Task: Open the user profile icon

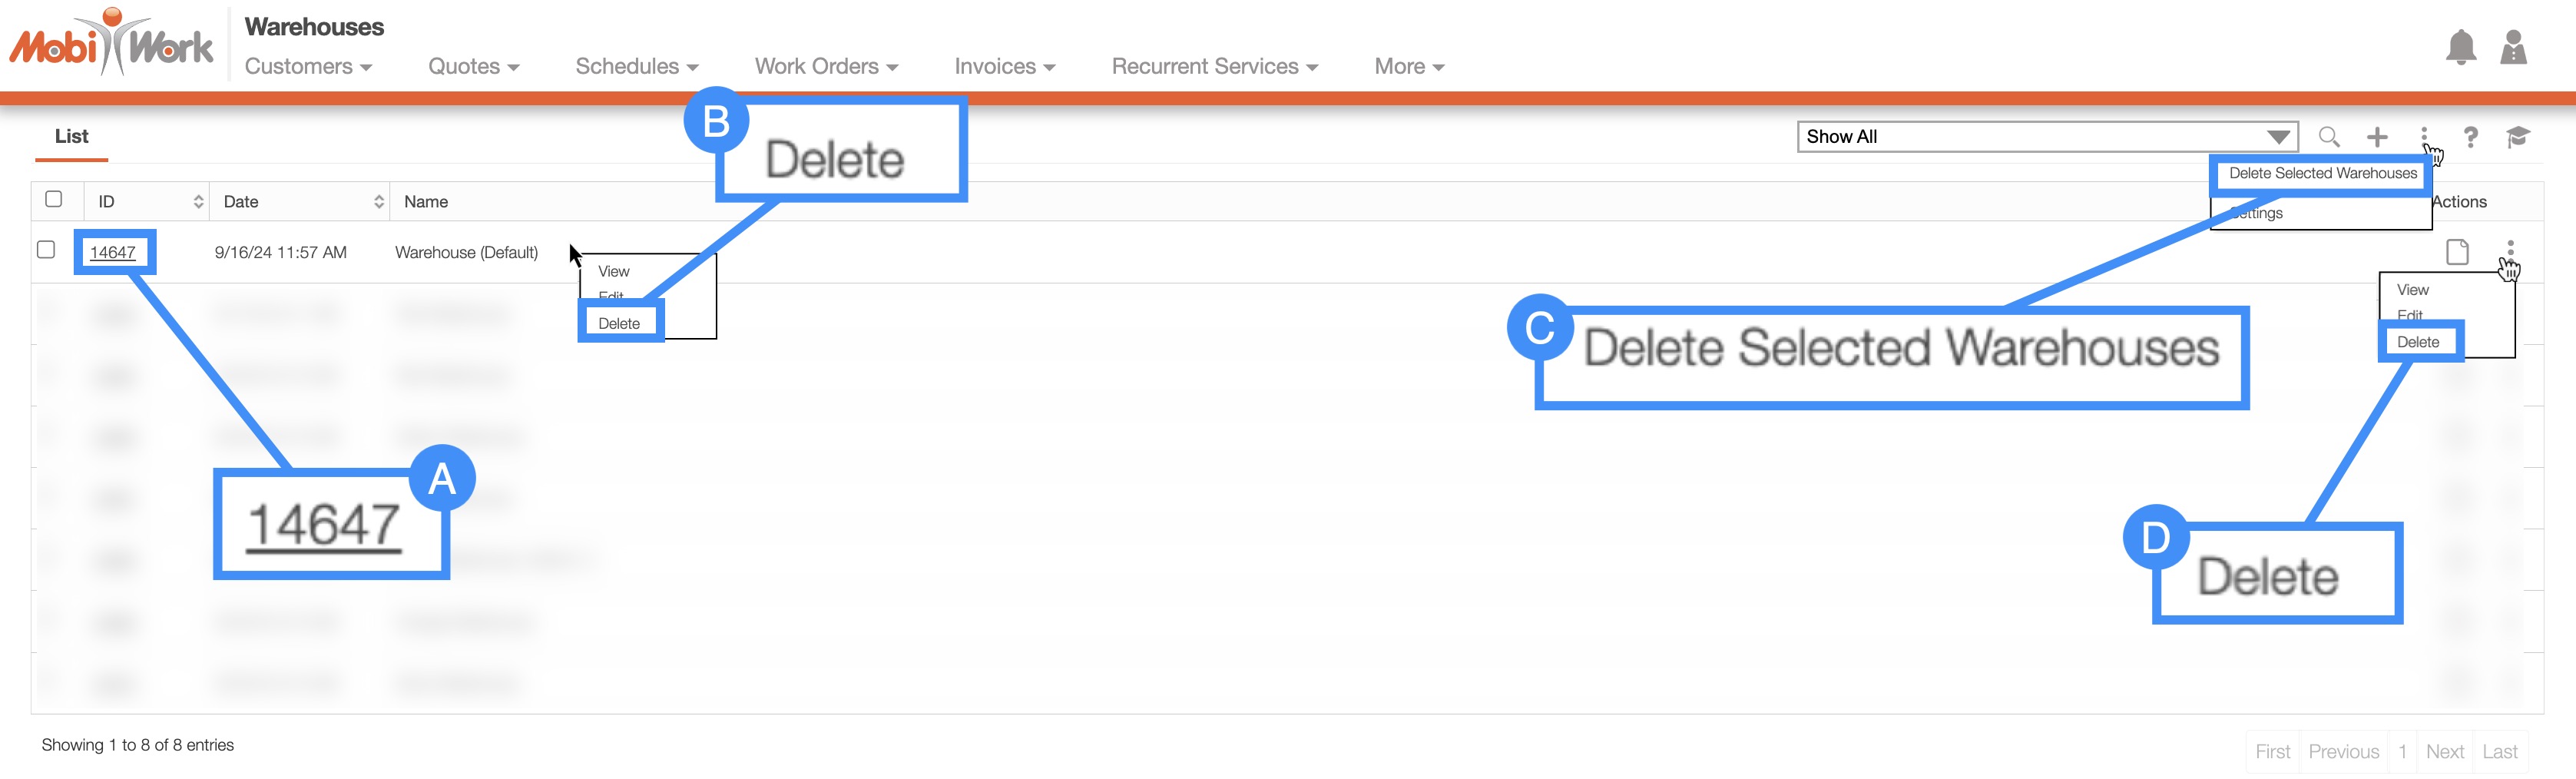Action: [x=2513, y=47]
